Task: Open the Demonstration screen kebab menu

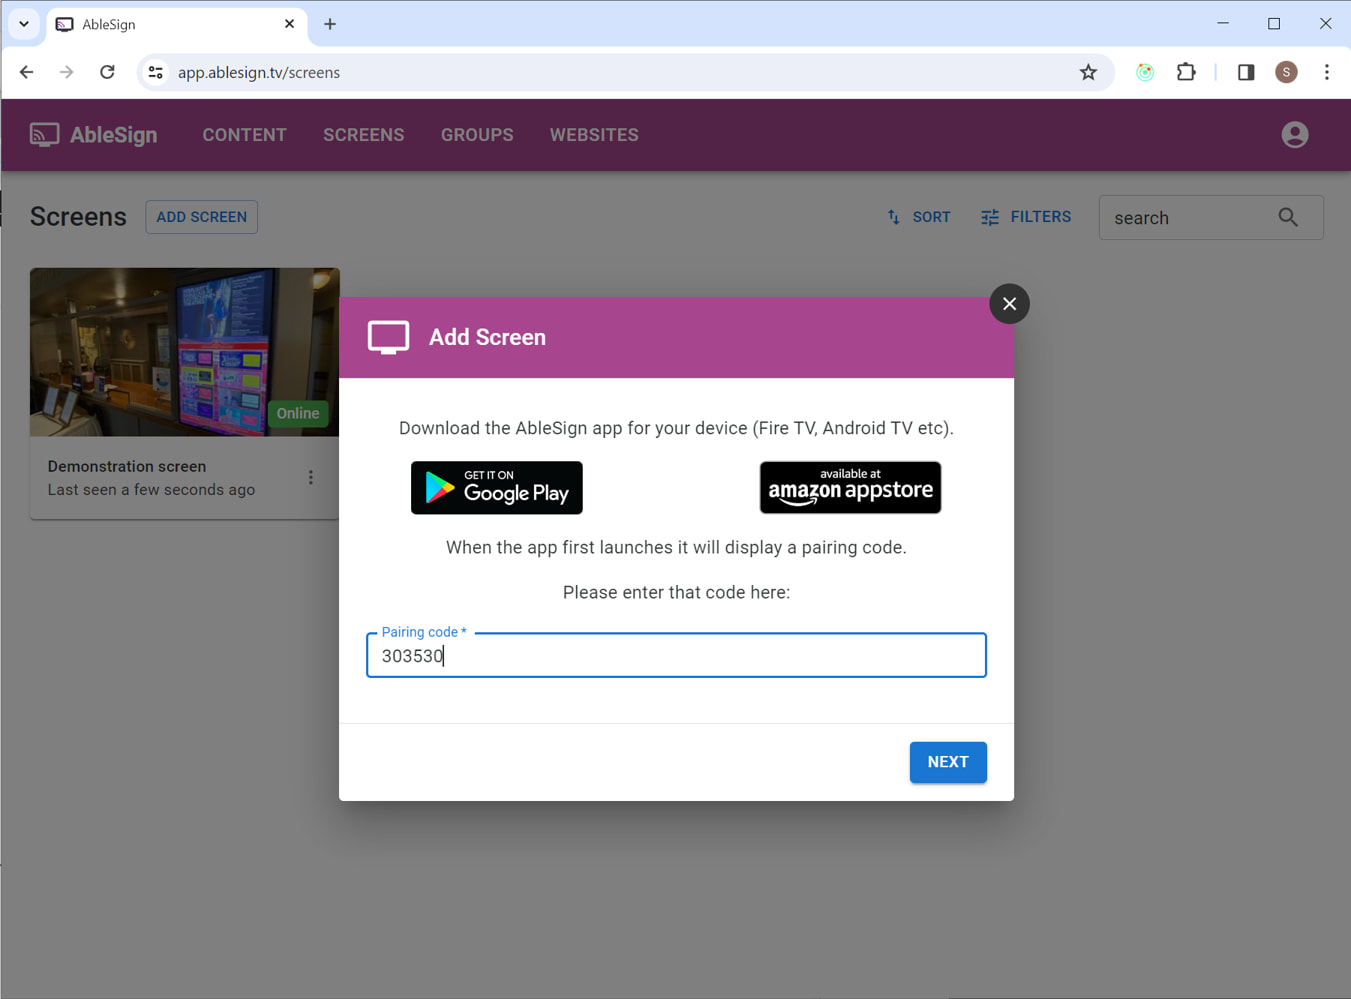Action: (x=311, y=477)
